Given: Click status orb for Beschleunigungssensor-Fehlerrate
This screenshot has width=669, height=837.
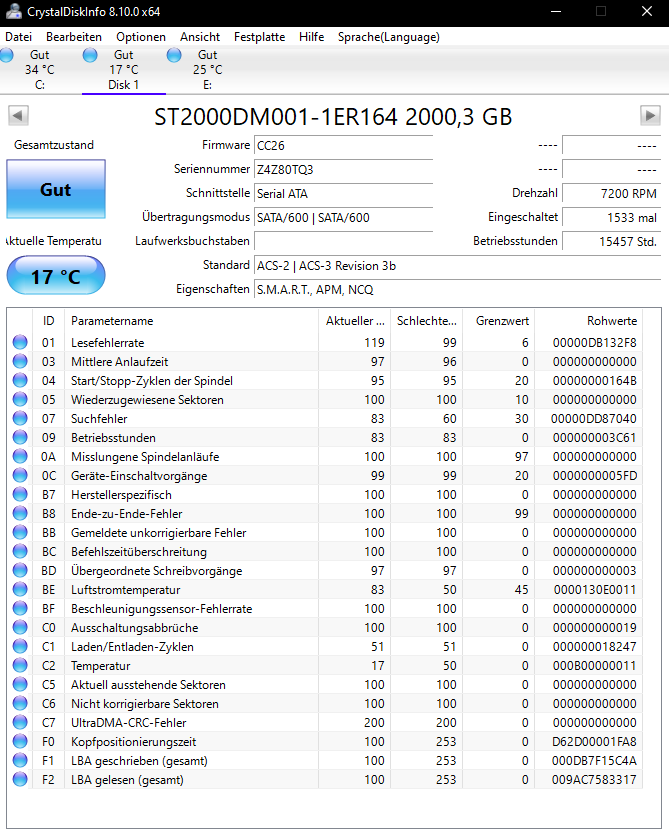Looking at the screenshot, I should point(20,608).
